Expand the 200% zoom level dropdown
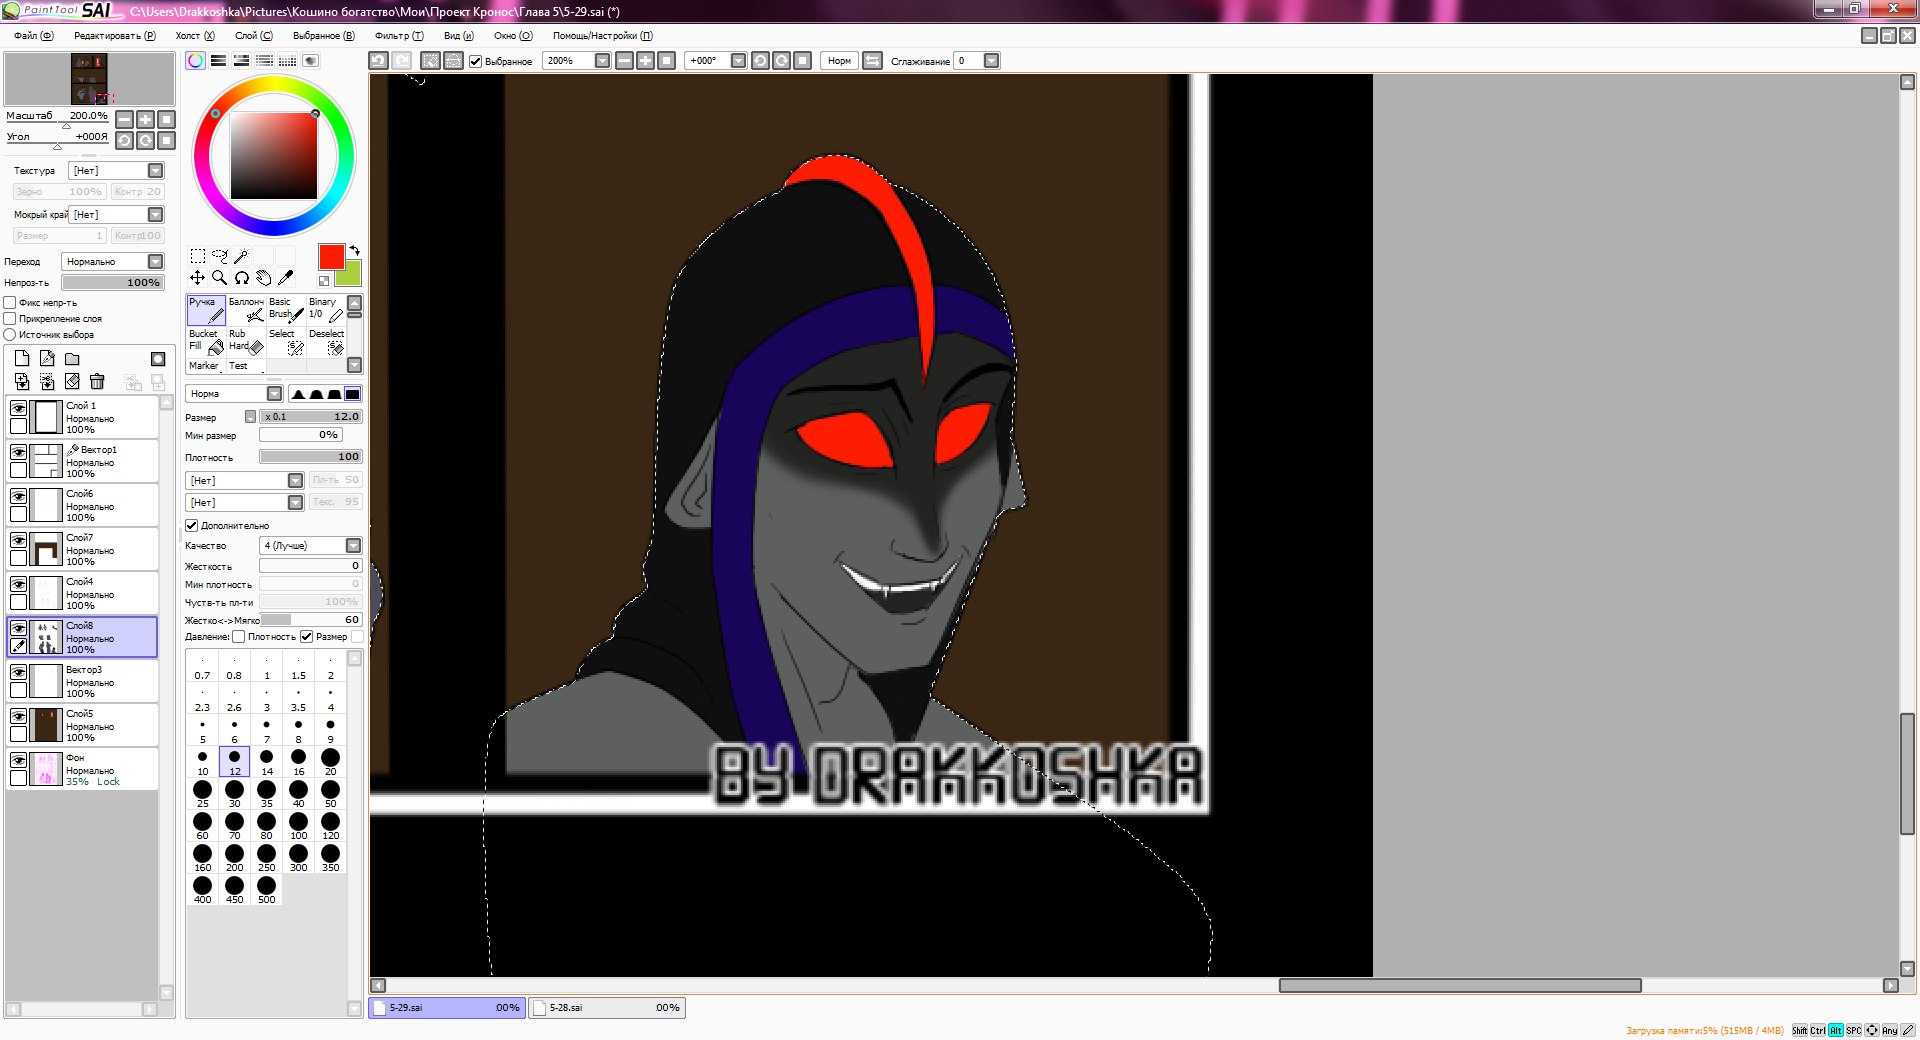Viewport: 1920px width, 1040px height. click(602, 61)
